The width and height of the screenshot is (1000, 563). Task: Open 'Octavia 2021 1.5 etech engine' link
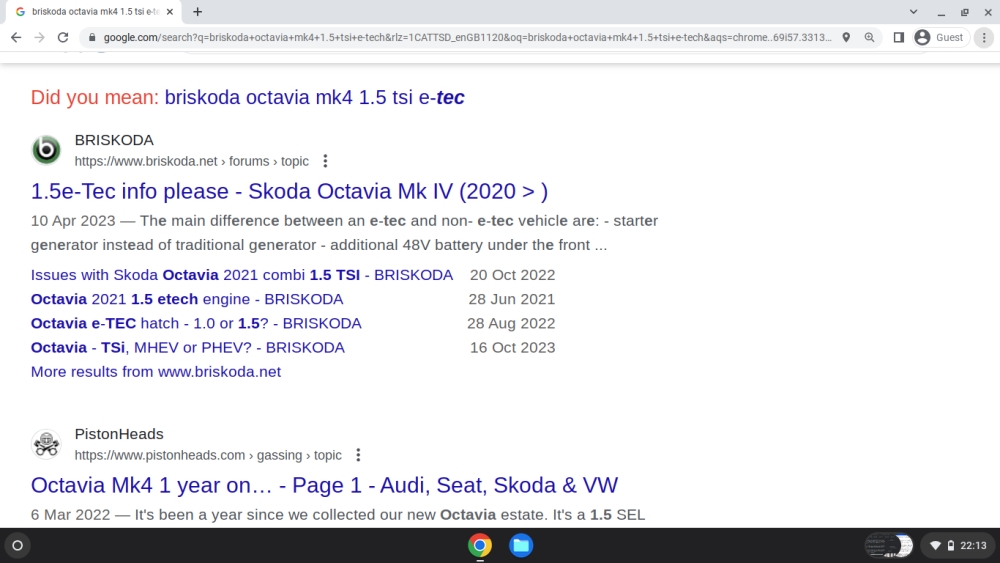coord(187,299)
